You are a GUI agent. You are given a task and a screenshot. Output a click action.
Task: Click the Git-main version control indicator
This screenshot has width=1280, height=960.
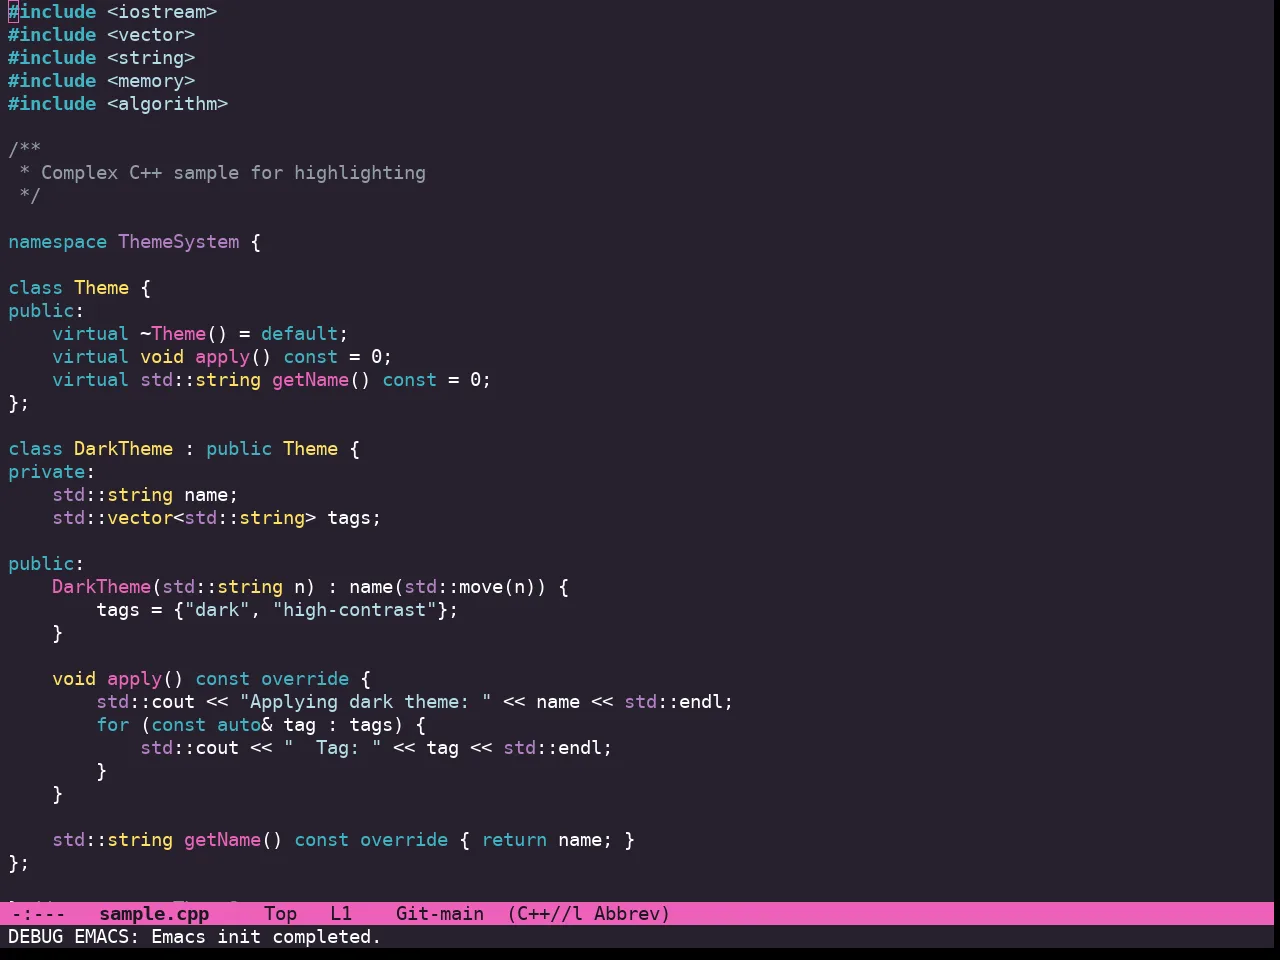tap(440, 914)
